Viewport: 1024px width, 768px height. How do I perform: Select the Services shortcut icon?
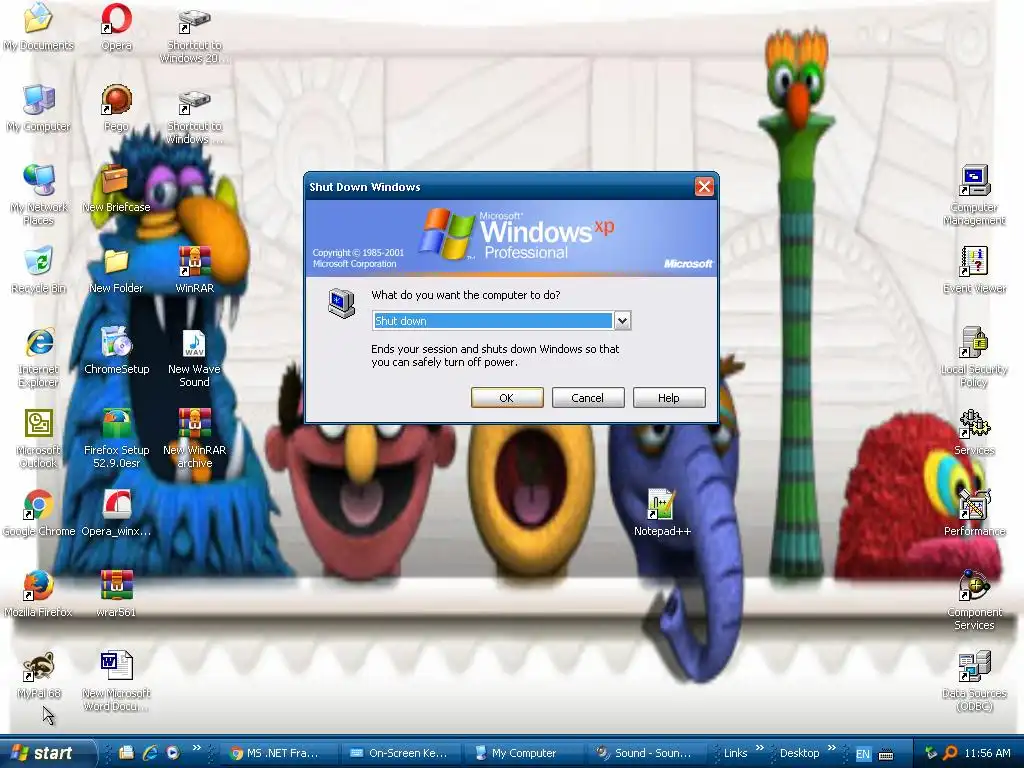pos(974,432)
